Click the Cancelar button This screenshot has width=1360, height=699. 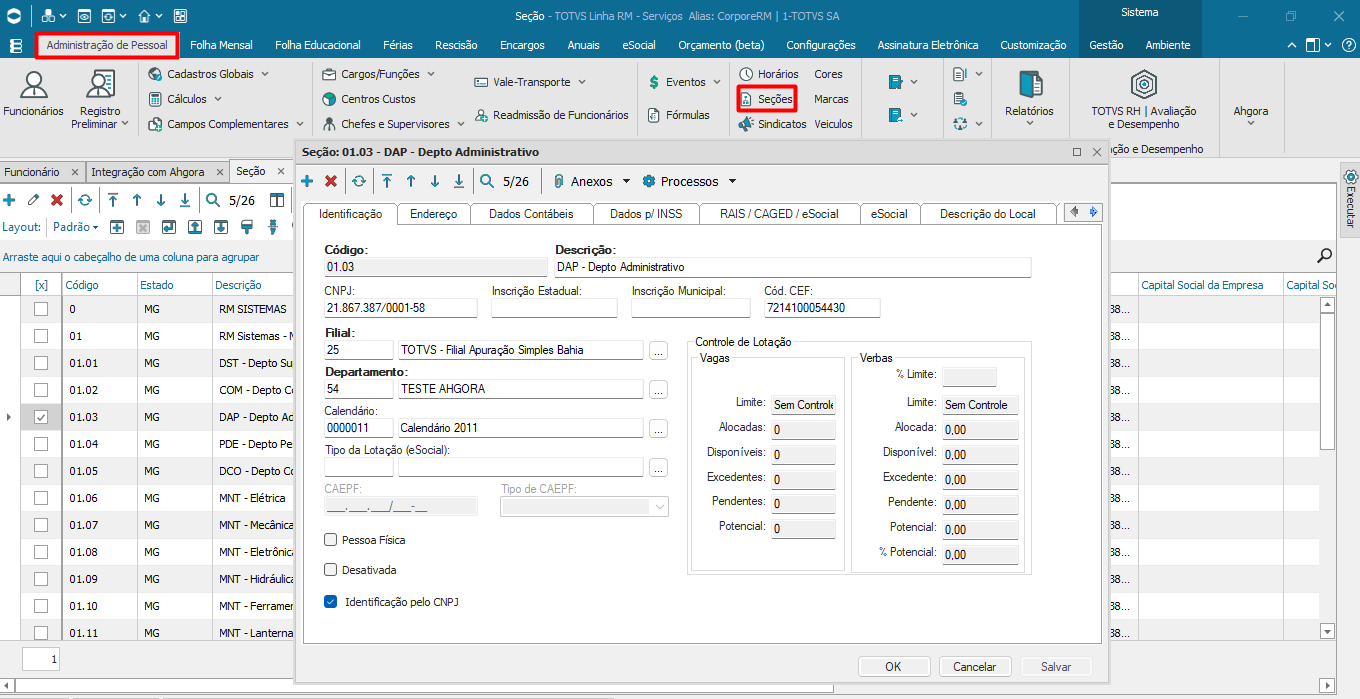975,666
